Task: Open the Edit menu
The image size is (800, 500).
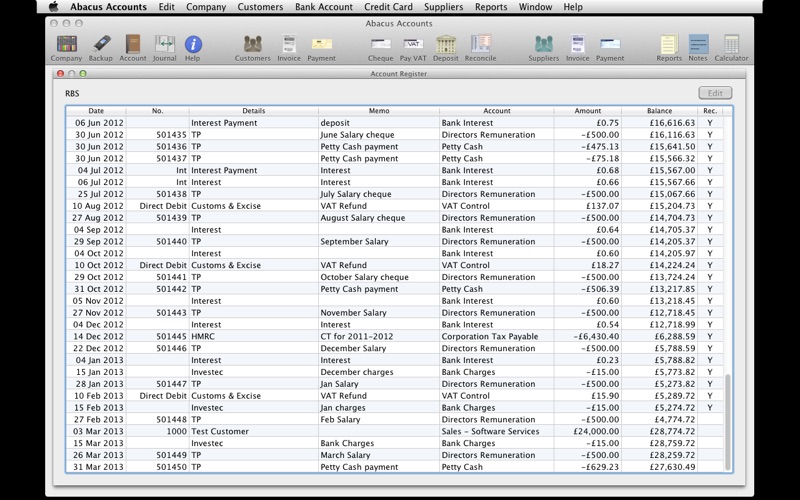Action: (x=166, y=7)
